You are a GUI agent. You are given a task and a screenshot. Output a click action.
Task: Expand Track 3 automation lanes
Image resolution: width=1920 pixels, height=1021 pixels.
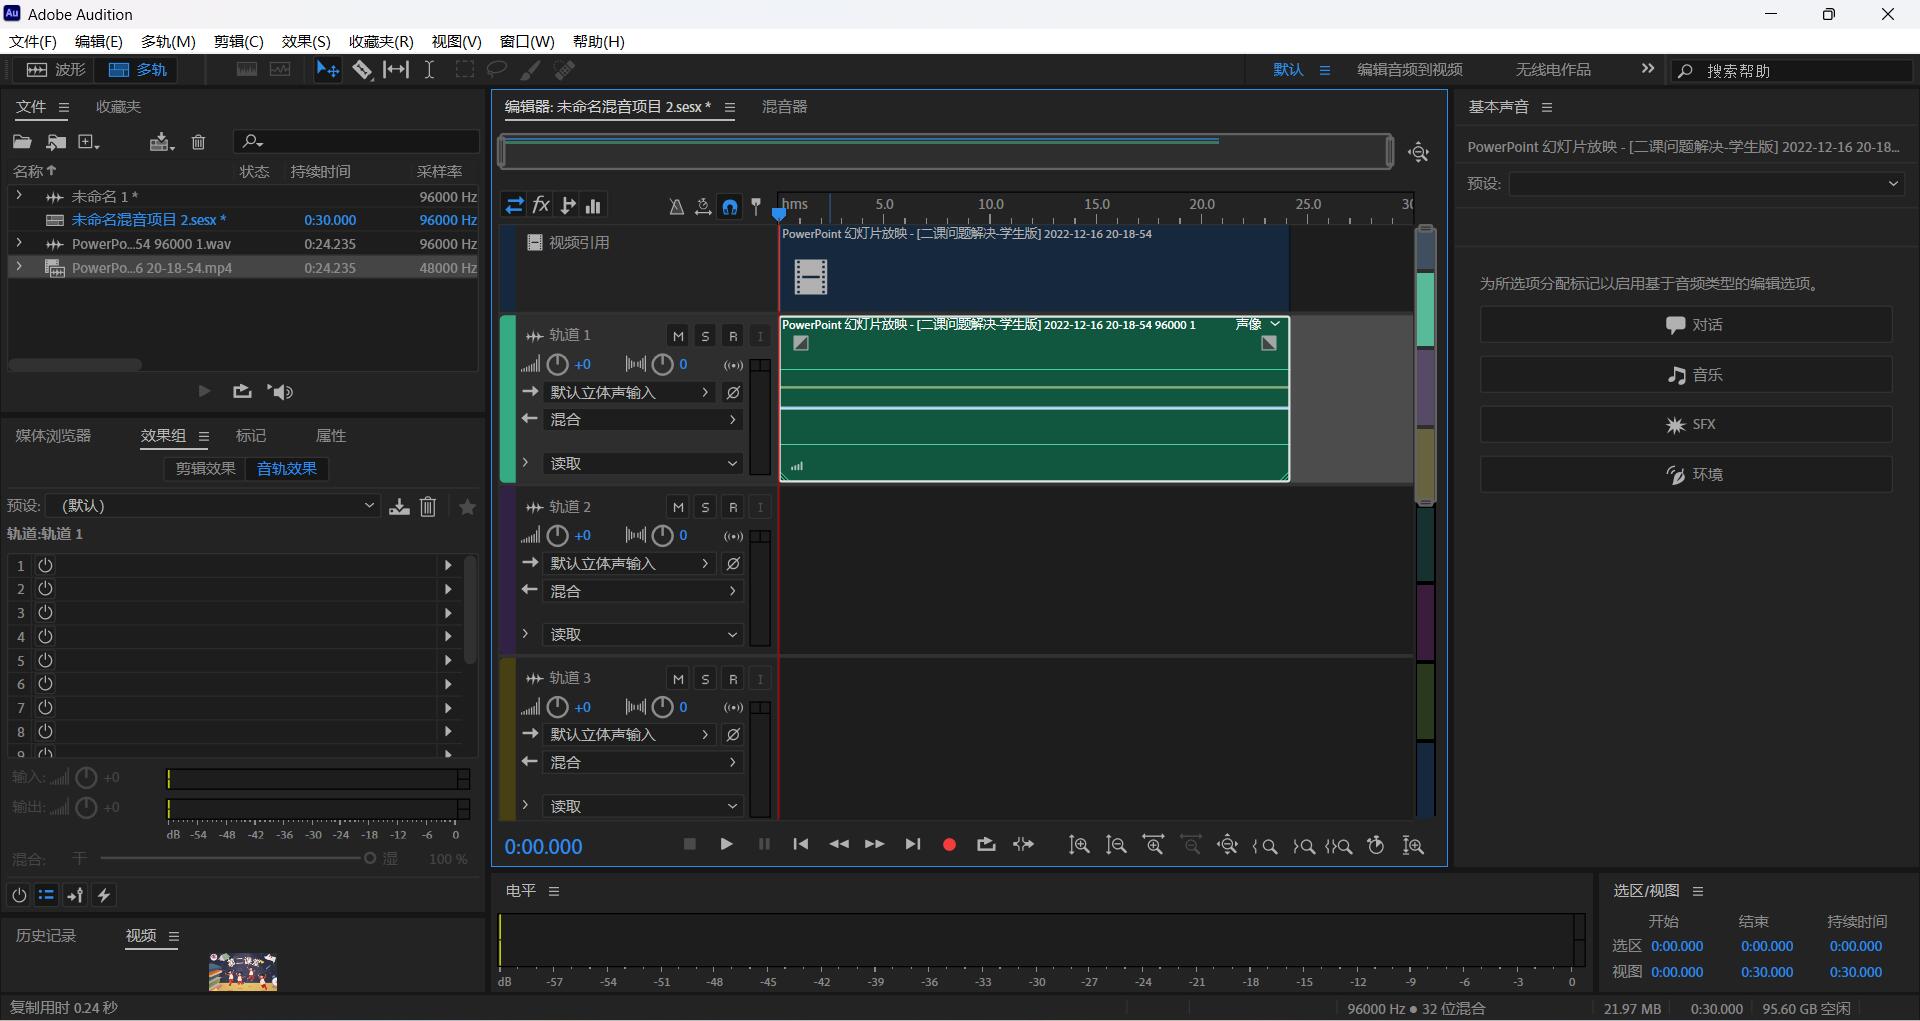click(x=525, y=806)
